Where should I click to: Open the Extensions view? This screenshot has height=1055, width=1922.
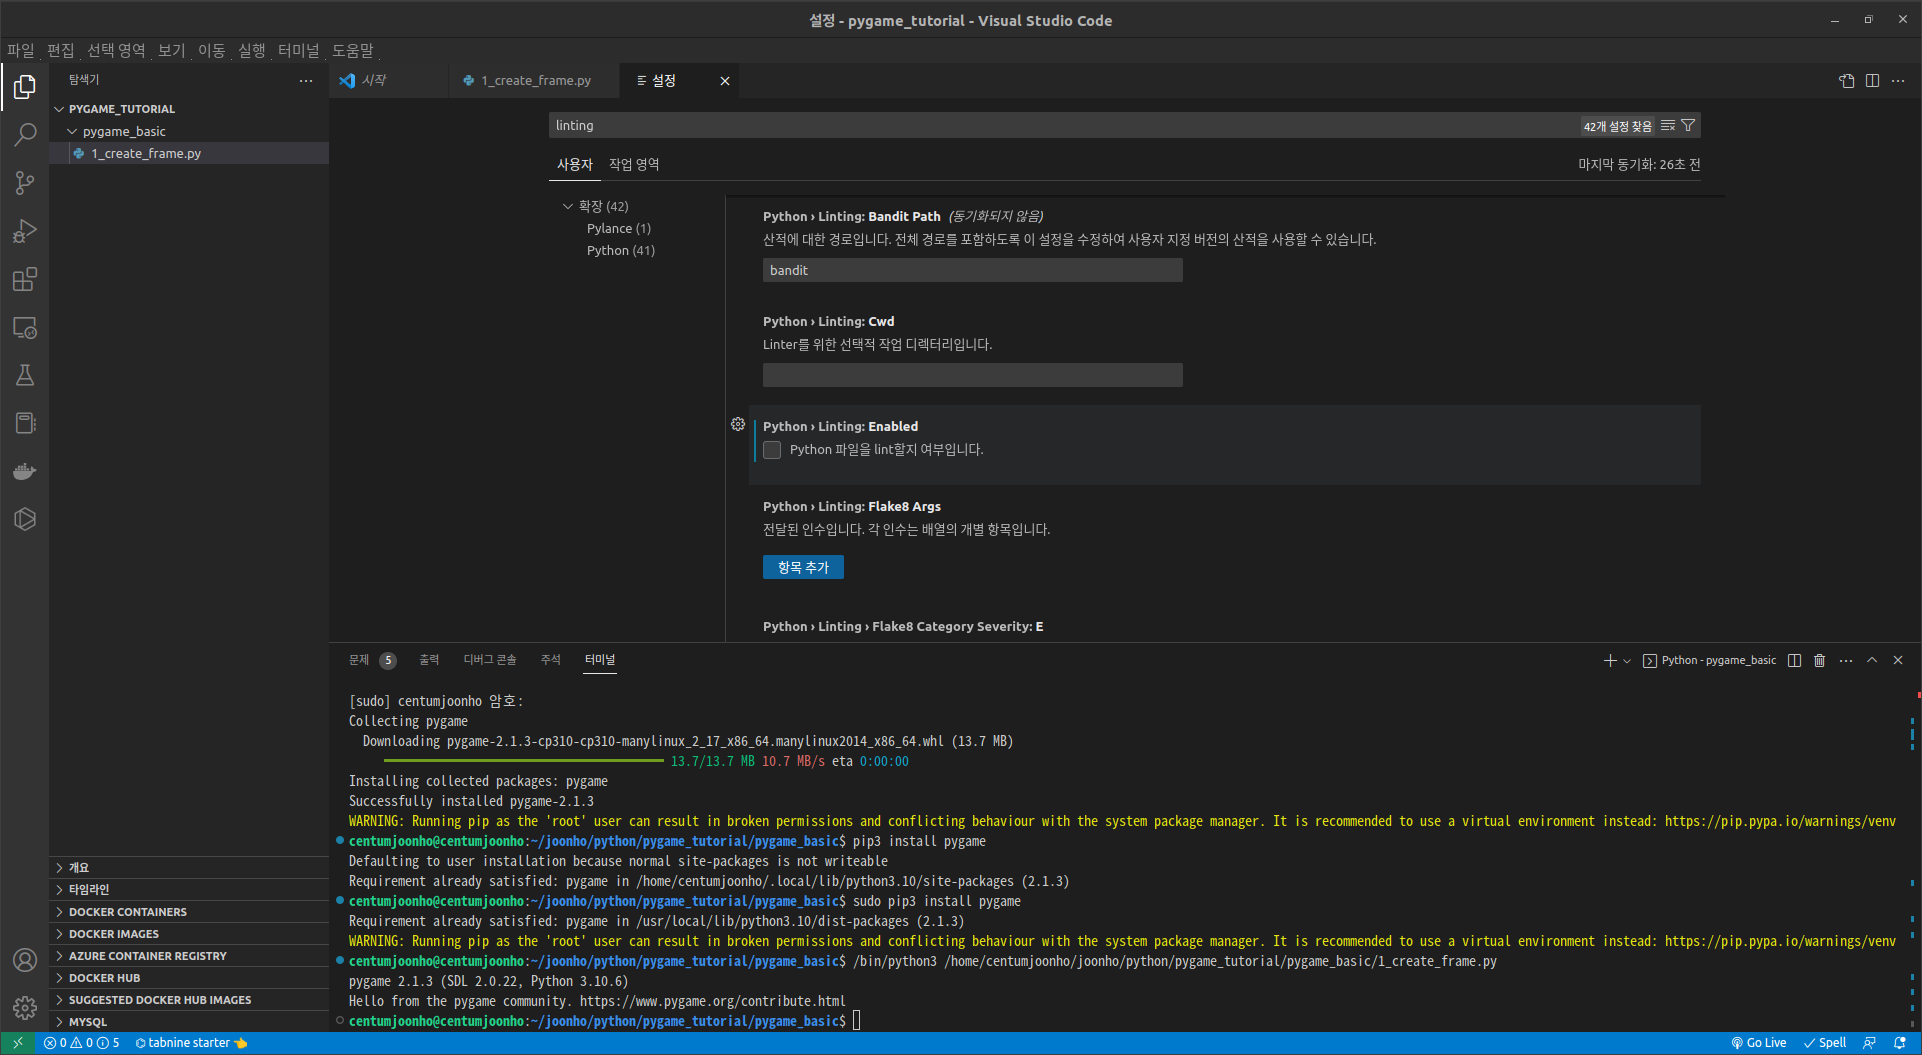[x=25, y=280]
